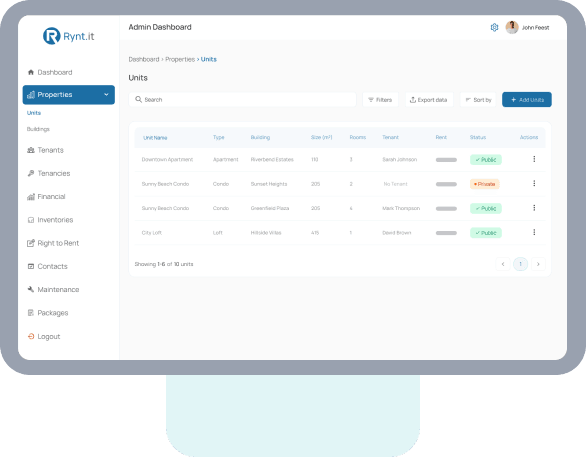The height and width of the screenshot is (457, 586).
Task: Click John Feast's profile avatar
Action: [x=512, y=27]
